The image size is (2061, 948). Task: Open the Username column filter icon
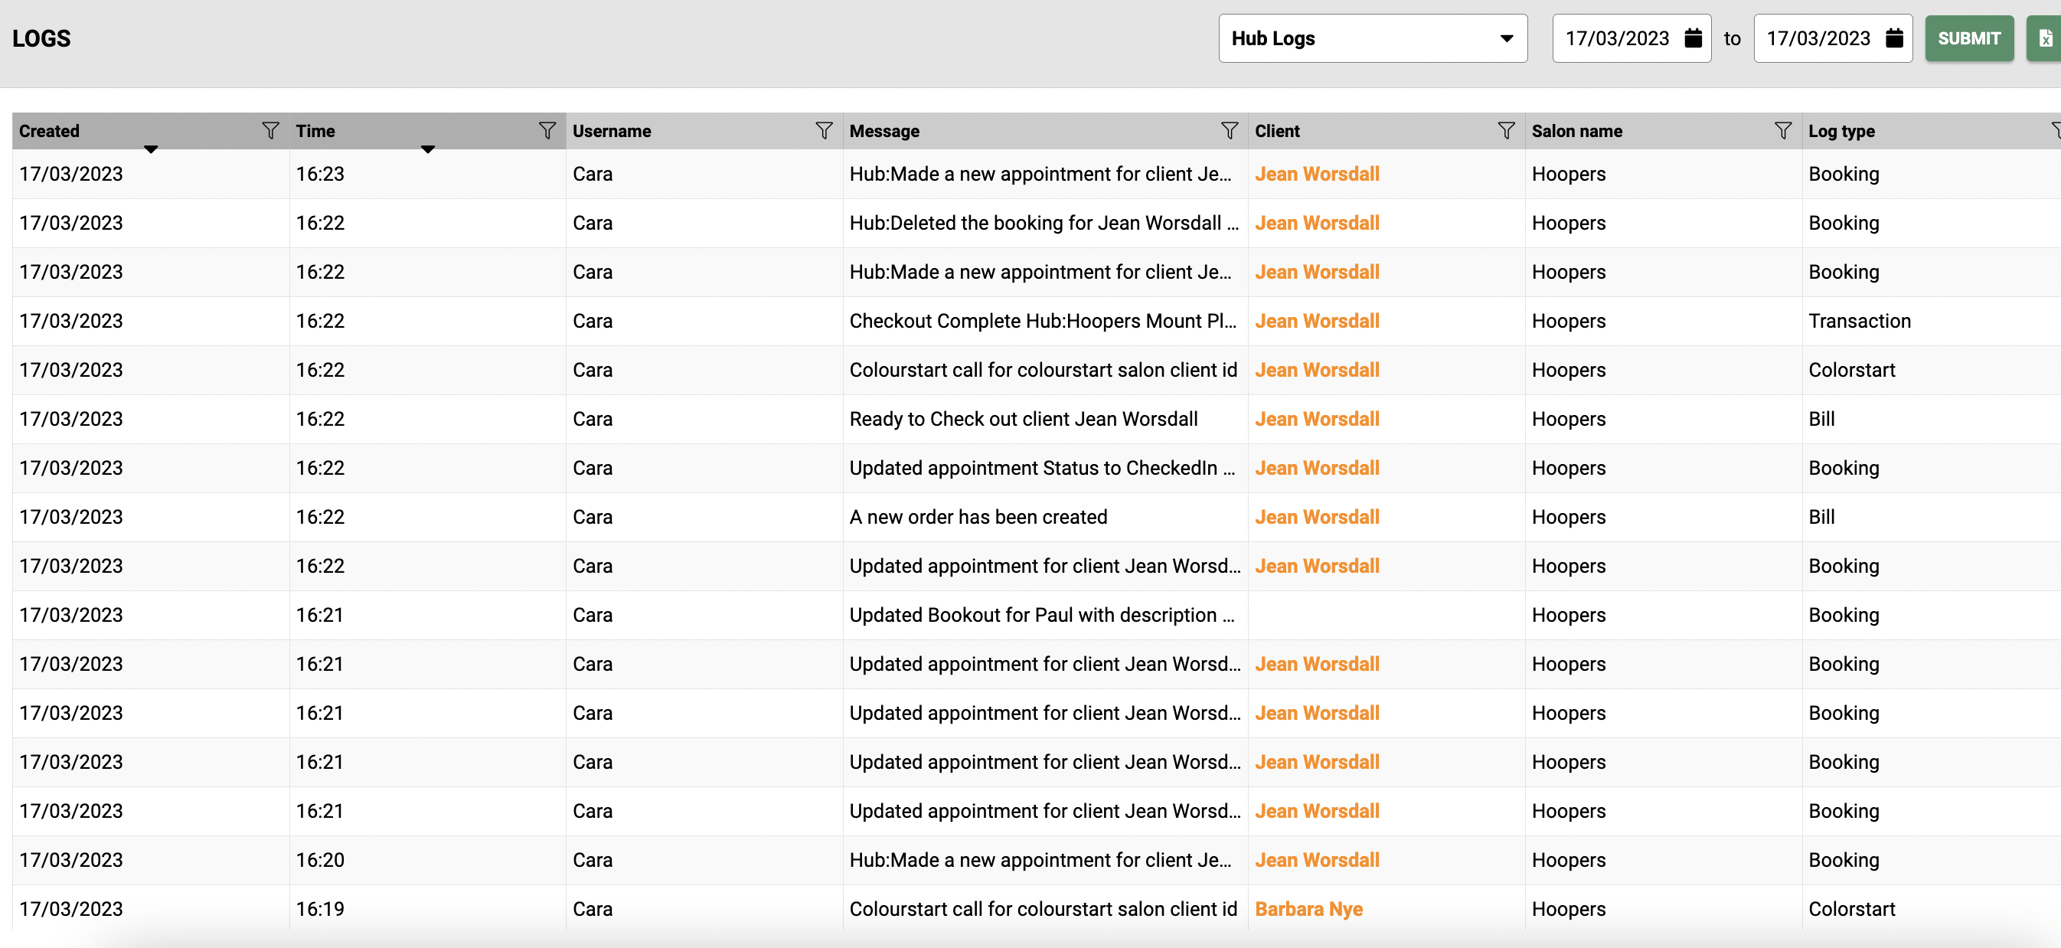click(823, 131)
